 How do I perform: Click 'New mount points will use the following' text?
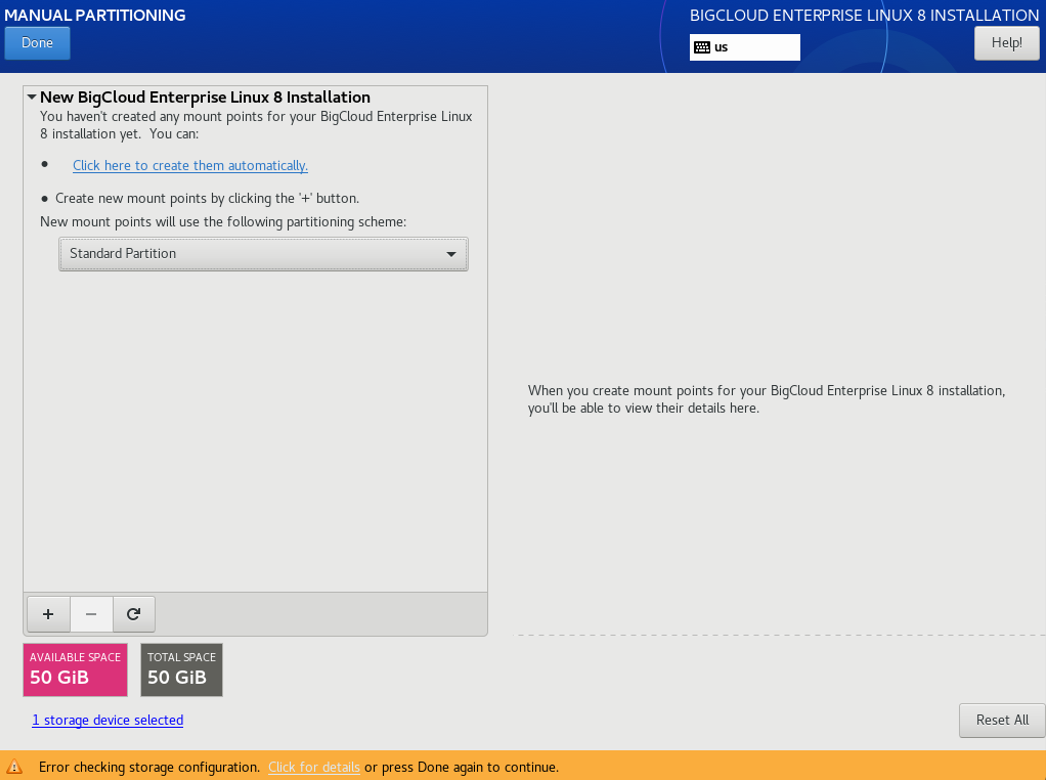223,222
